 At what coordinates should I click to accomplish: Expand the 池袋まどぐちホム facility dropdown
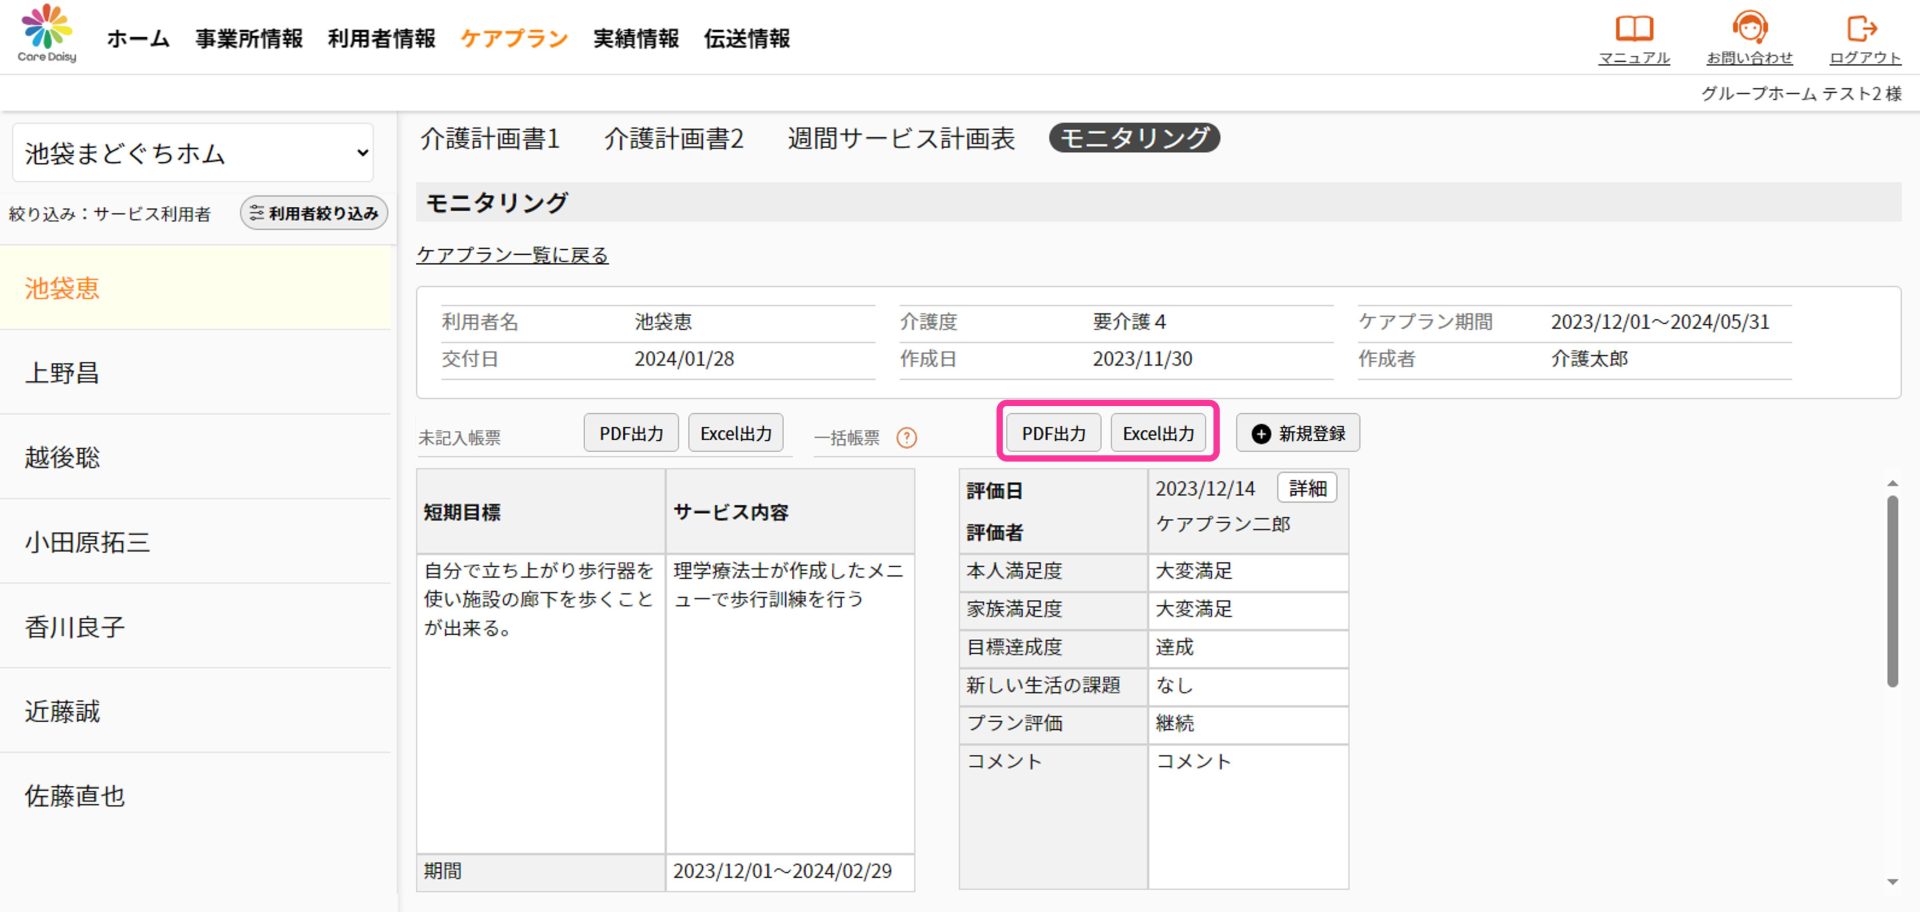[193, 153]
